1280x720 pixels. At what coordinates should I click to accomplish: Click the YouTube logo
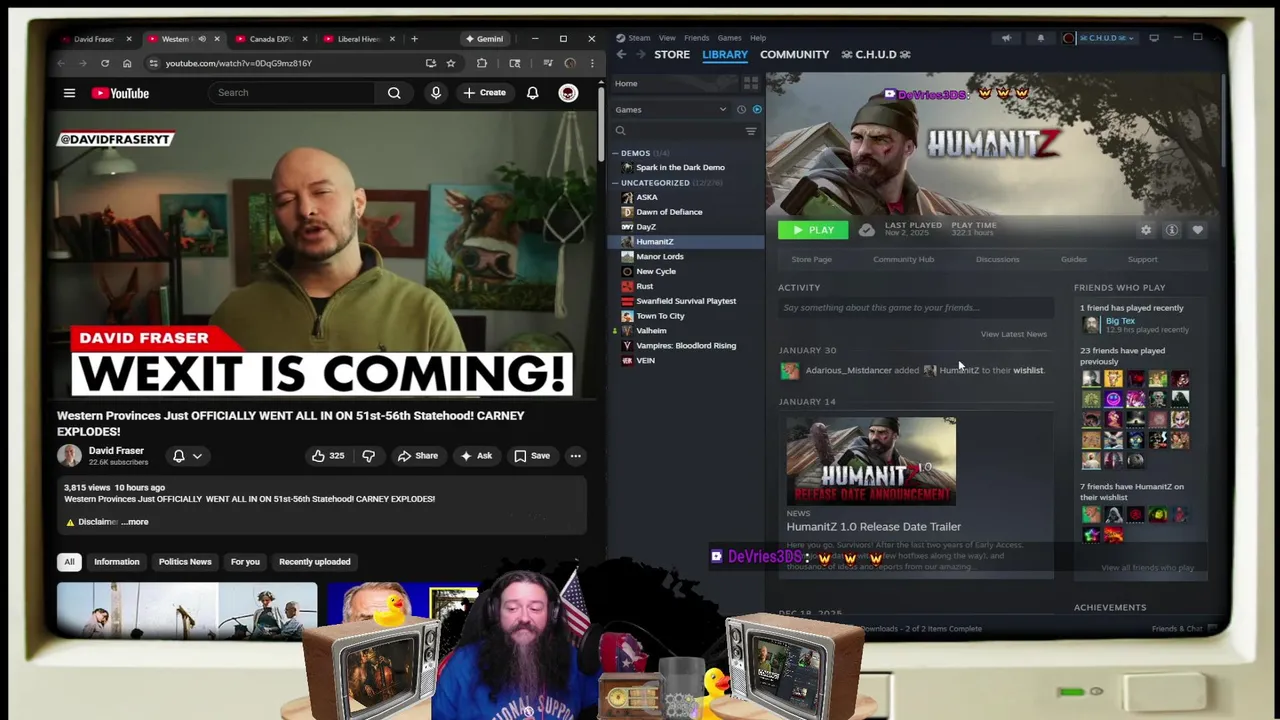120,93
